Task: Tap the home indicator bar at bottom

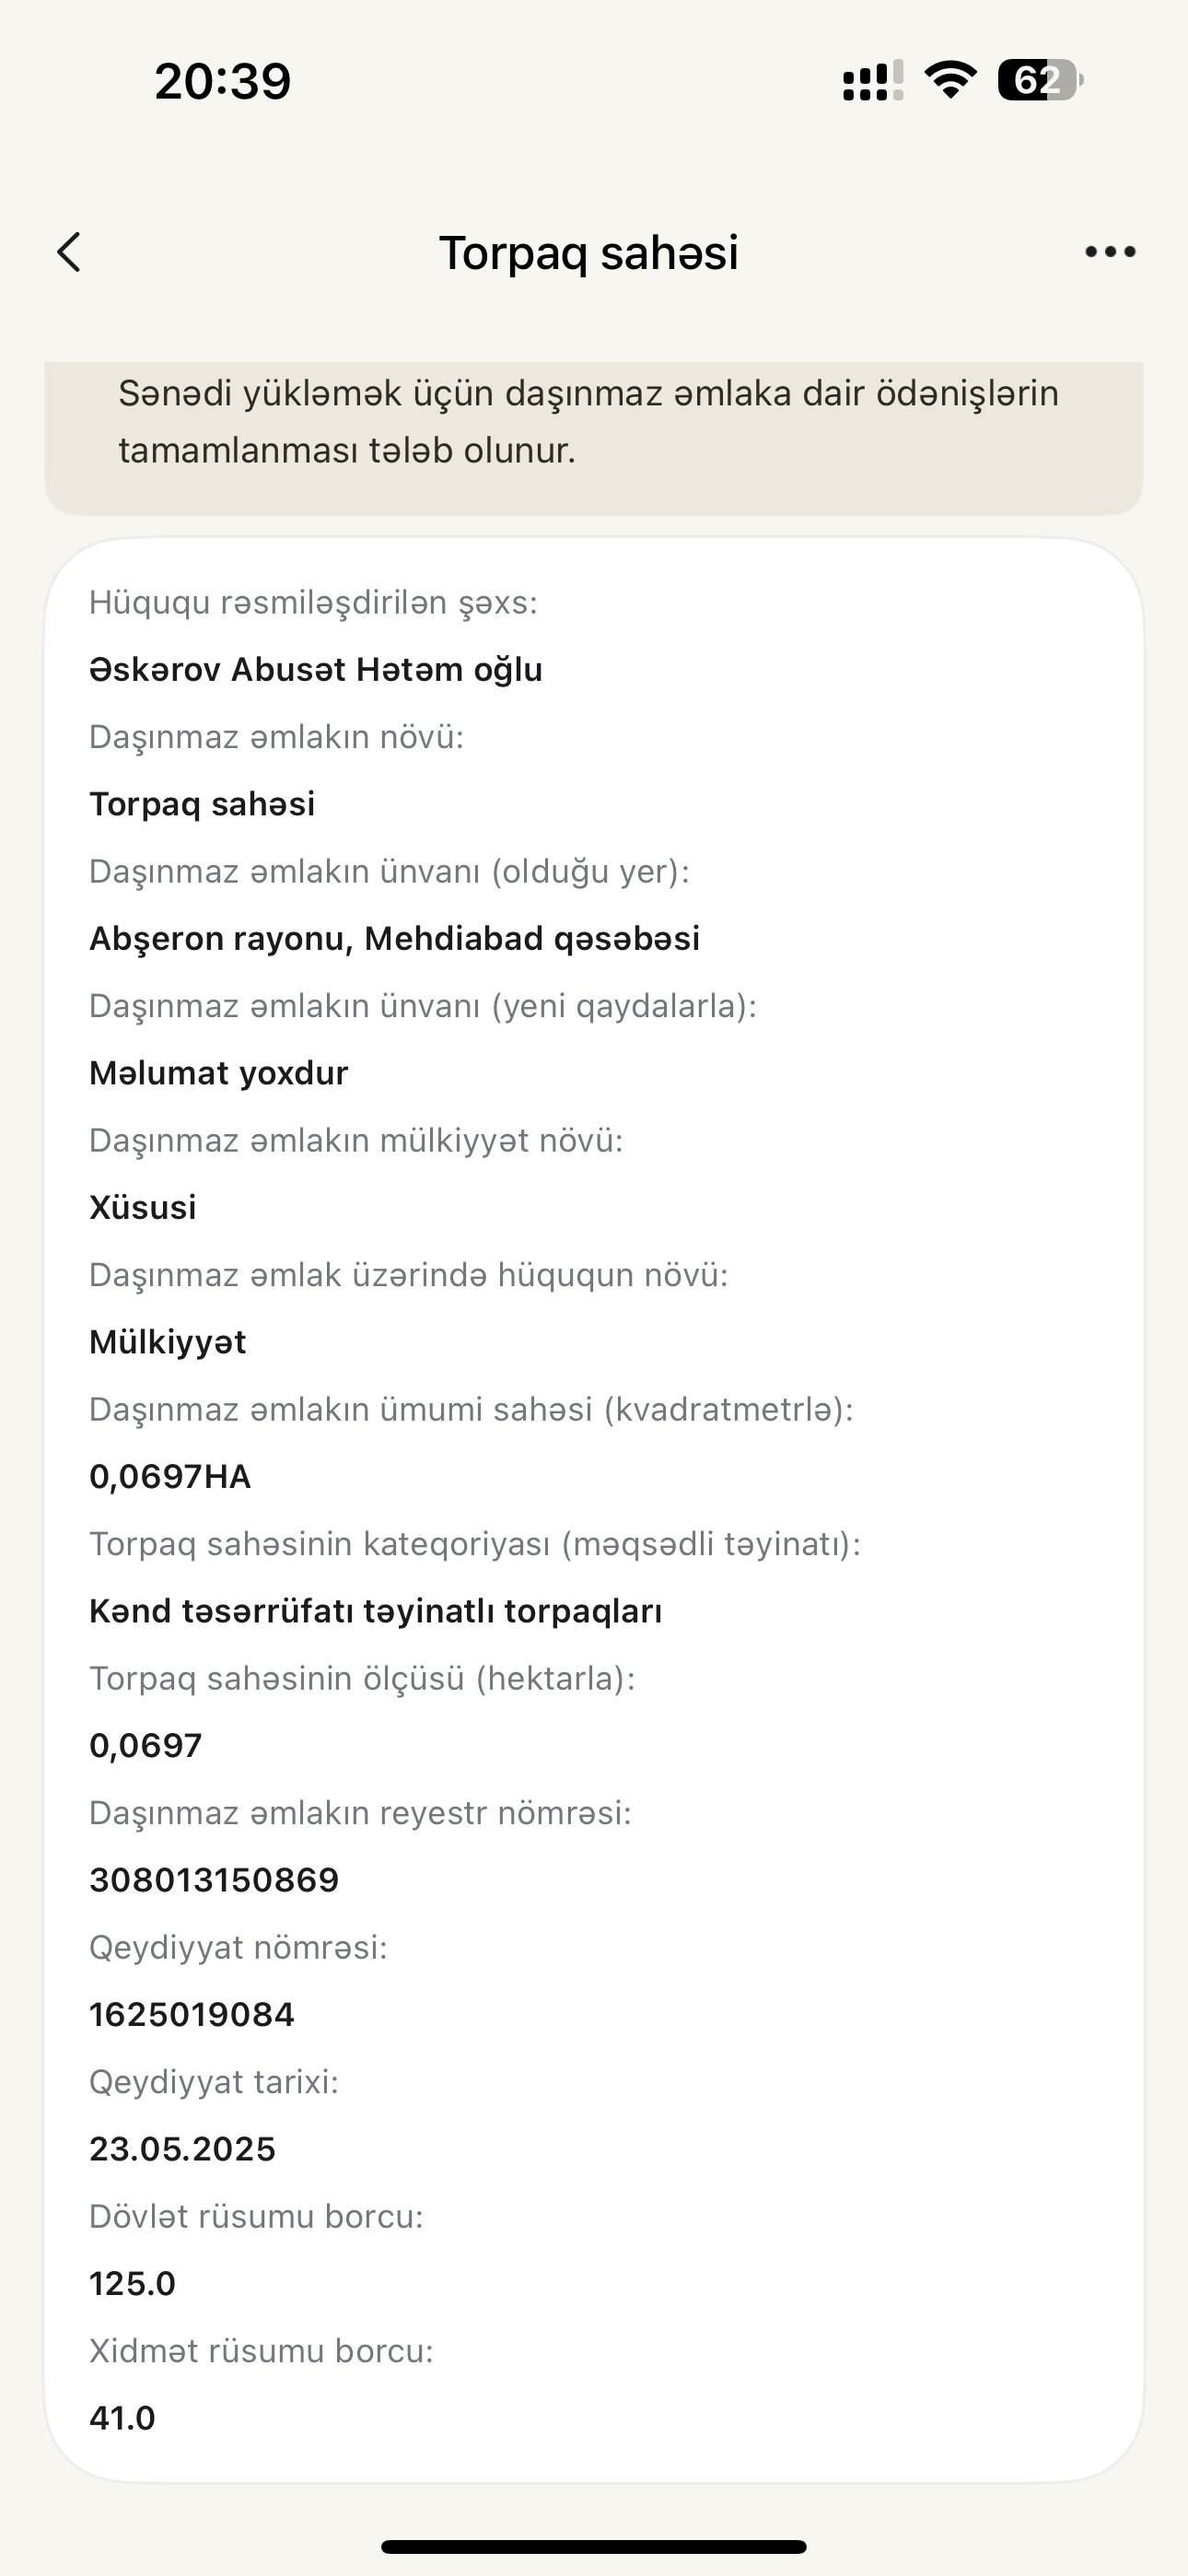Action: (593, 2546)
